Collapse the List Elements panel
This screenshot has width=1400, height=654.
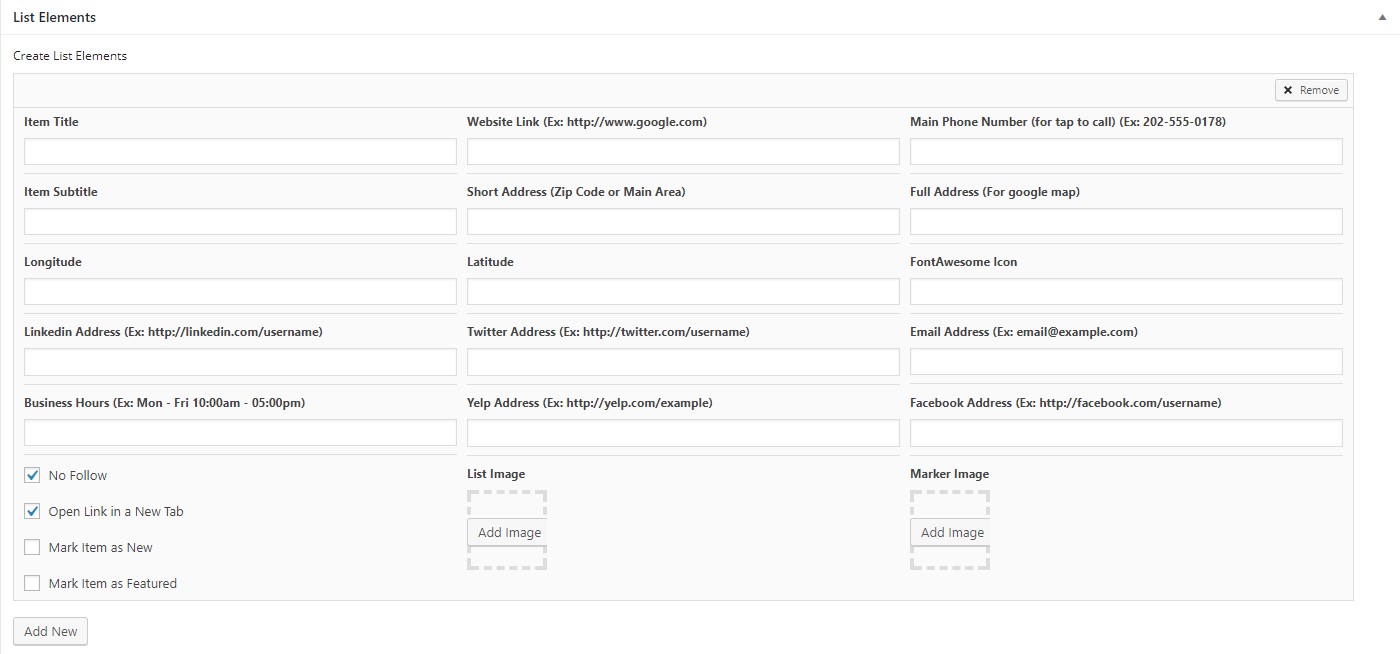point(1383,16)
